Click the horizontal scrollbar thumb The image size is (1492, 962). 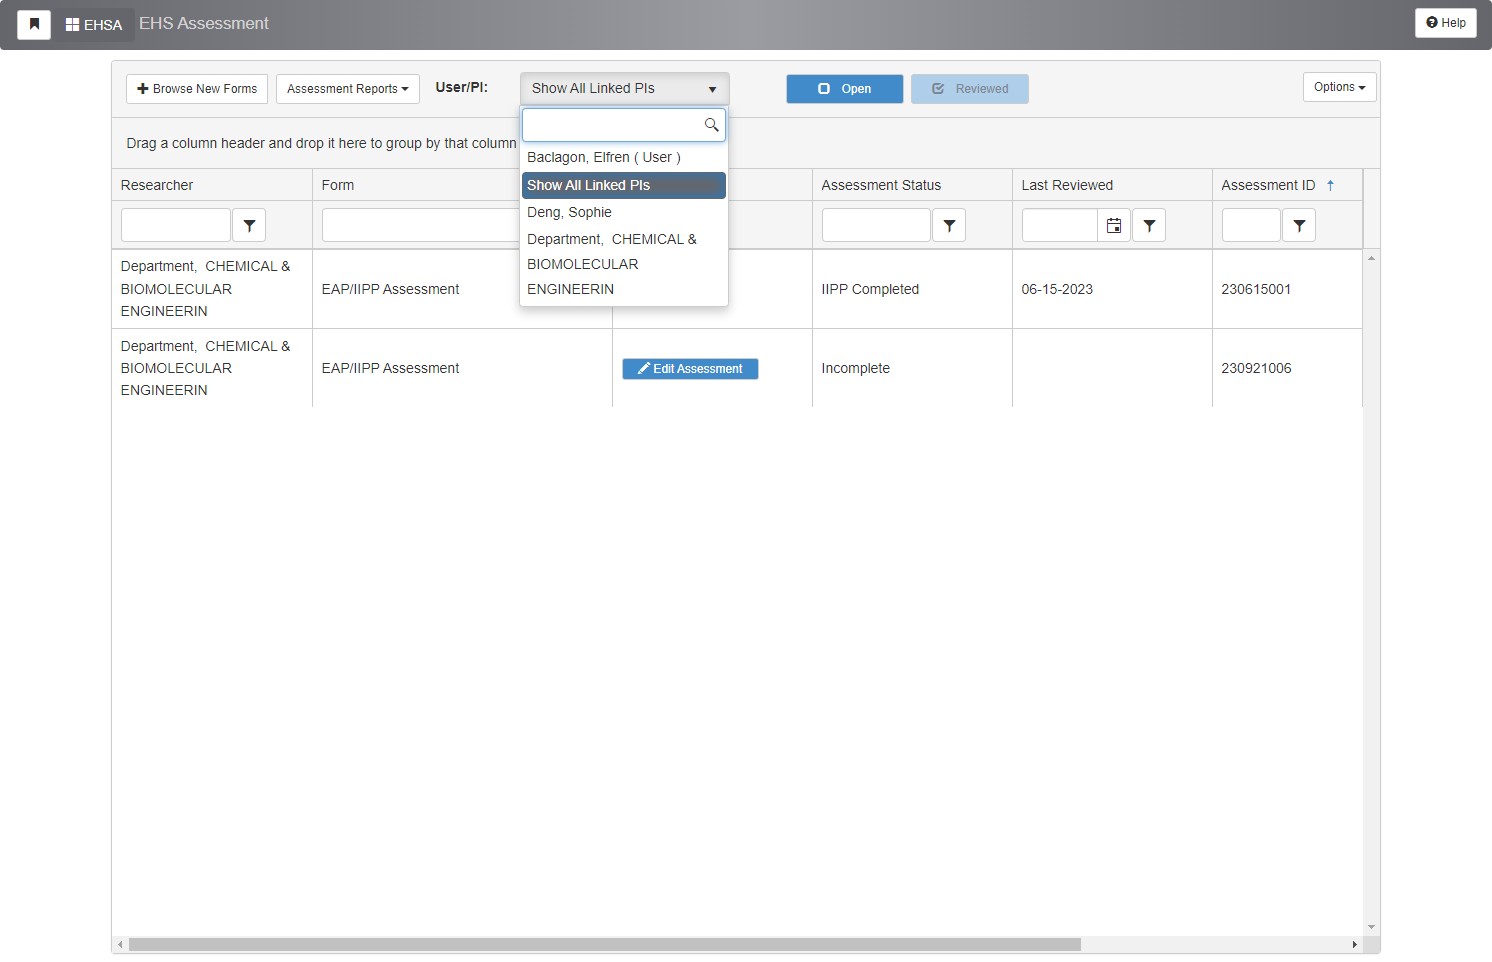tap(605, 944)
